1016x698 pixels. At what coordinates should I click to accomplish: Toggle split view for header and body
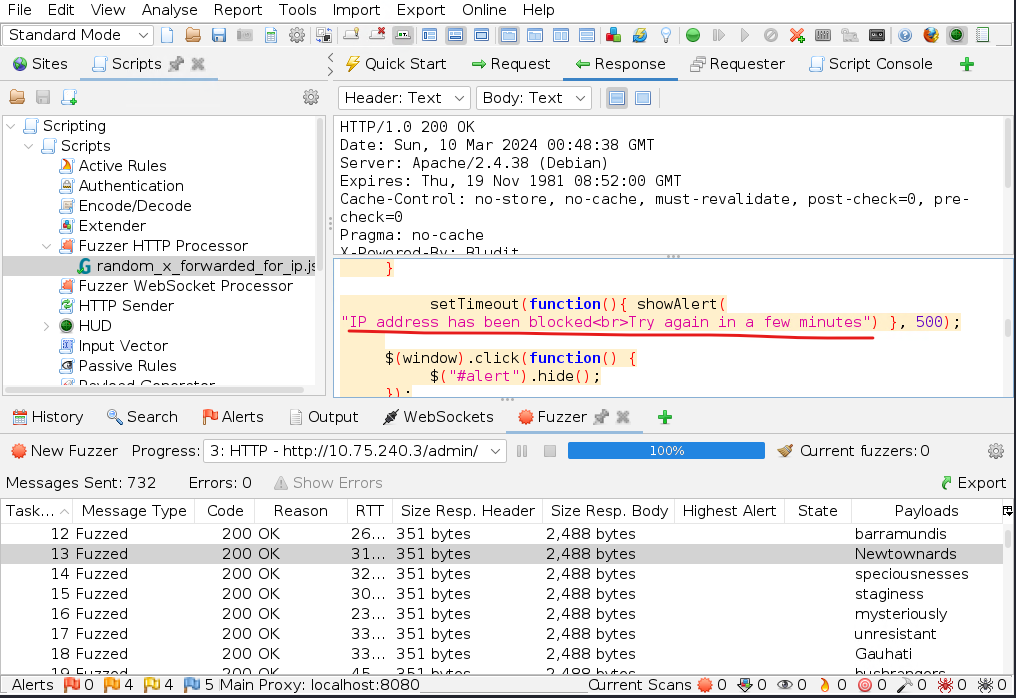tap(617, 98)
